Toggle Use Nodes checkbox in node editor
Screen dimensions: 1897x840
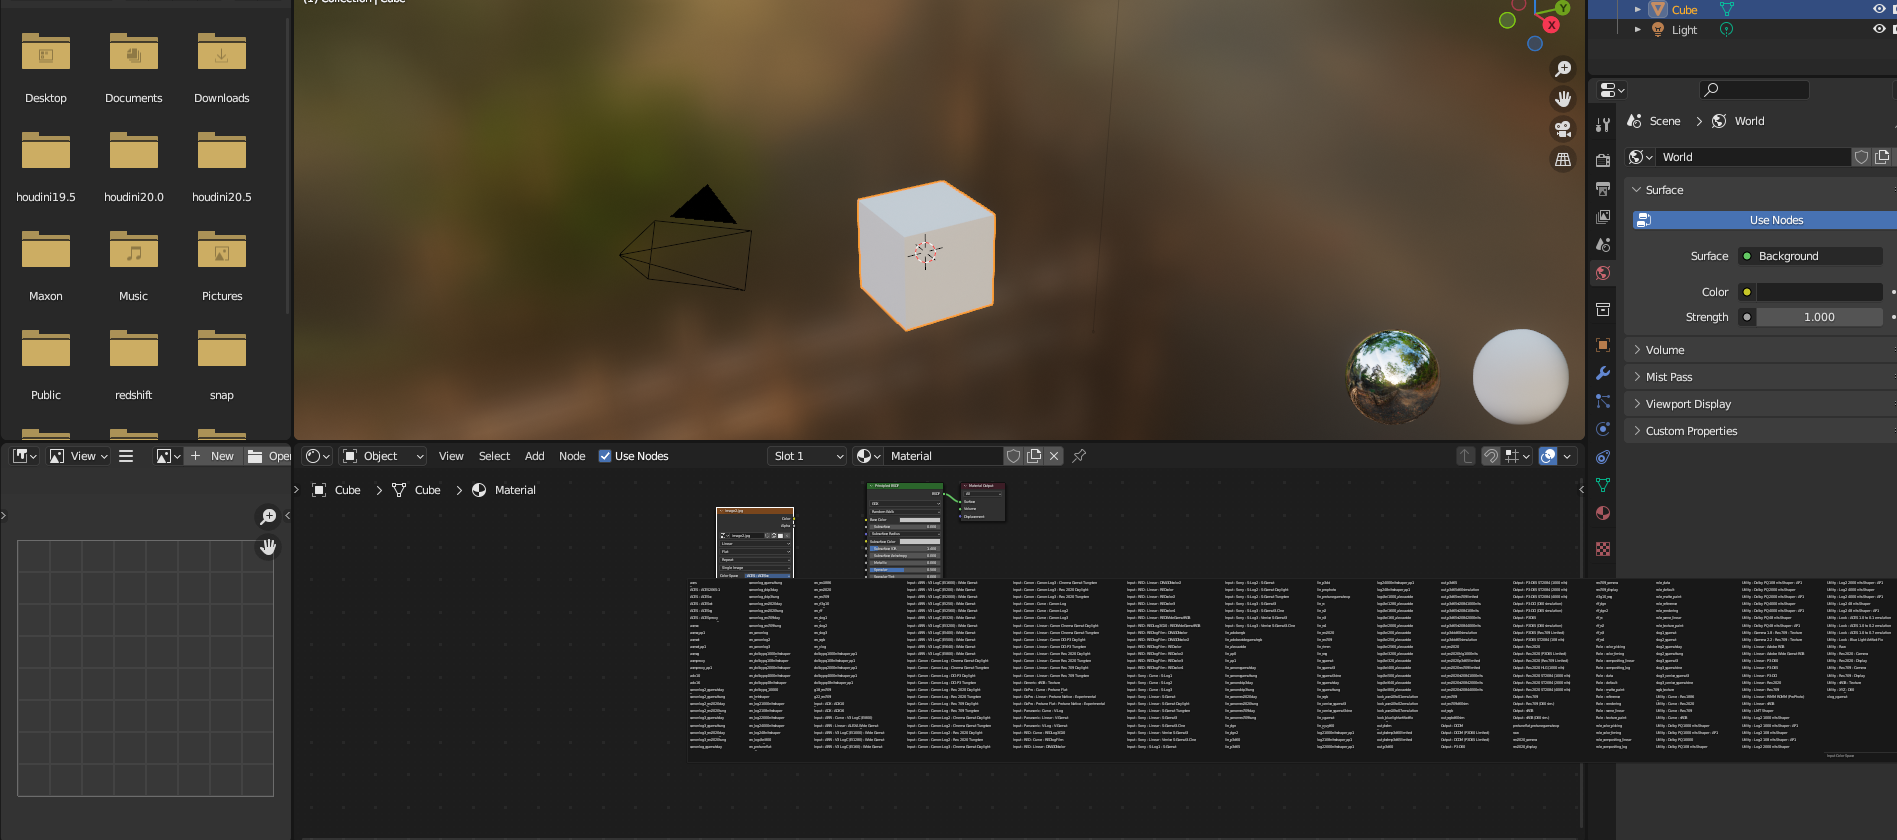point(605,456)
